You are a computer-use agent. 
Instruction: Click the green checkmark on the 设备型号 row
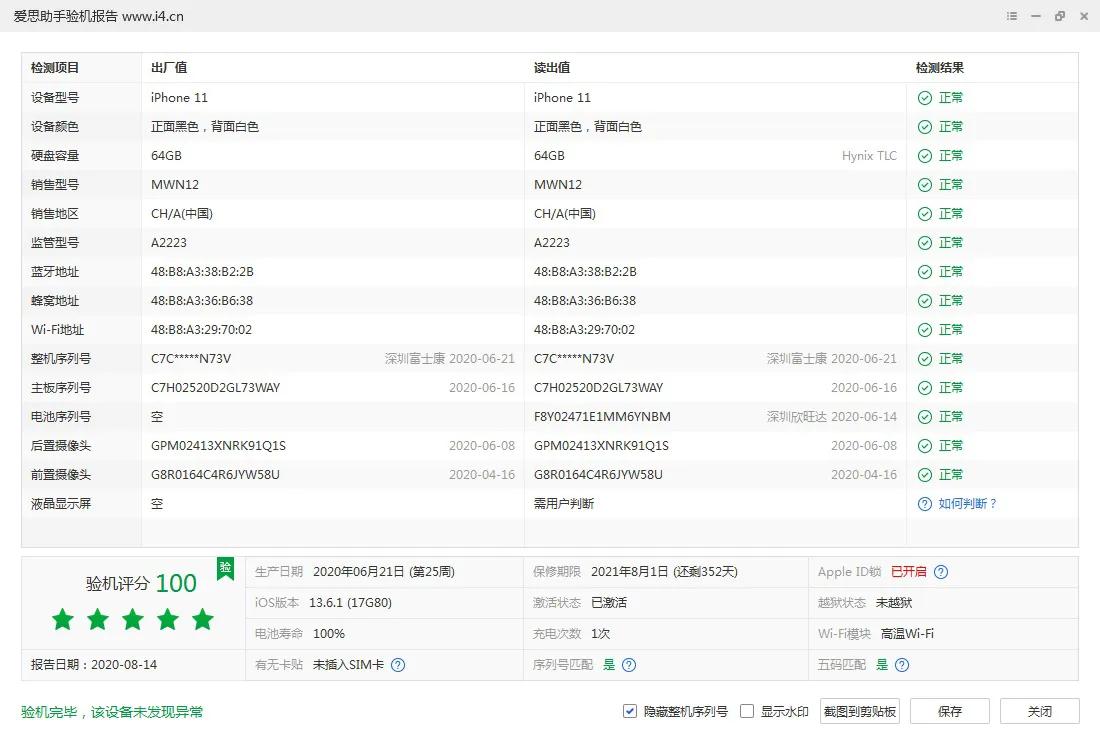tap(923, 97)
